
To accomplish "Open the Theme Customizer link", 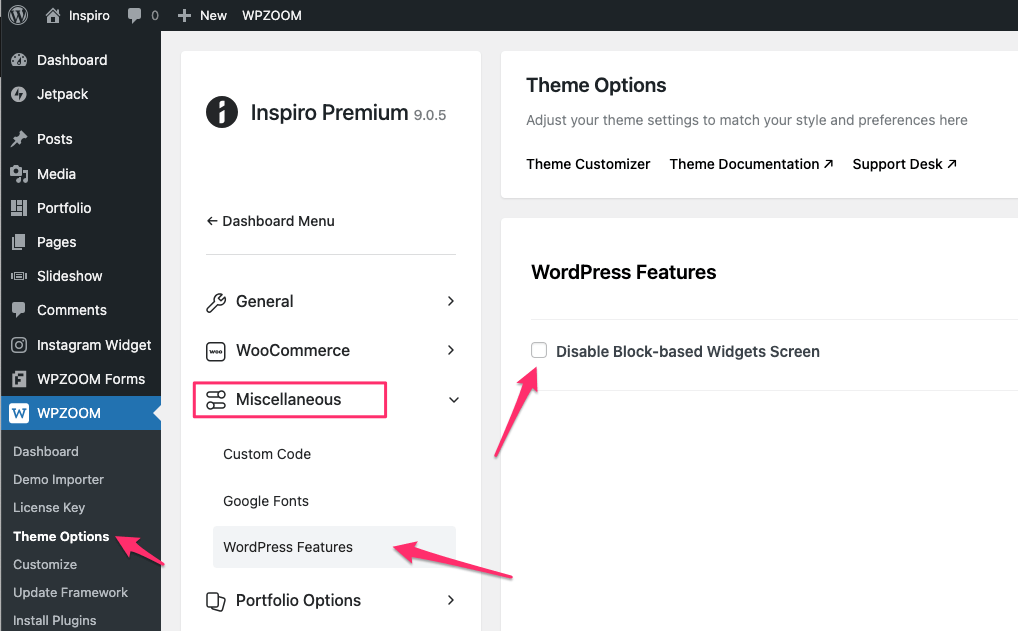I will 588,164.
